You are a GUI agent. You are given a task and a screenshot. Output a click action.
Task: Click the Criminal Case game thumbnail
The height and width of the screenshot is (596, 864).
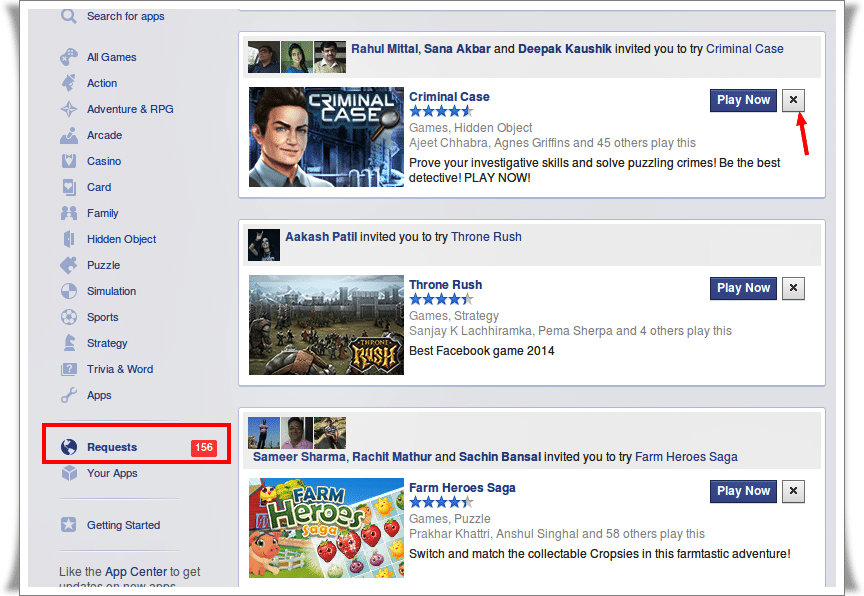pos(326,137)
